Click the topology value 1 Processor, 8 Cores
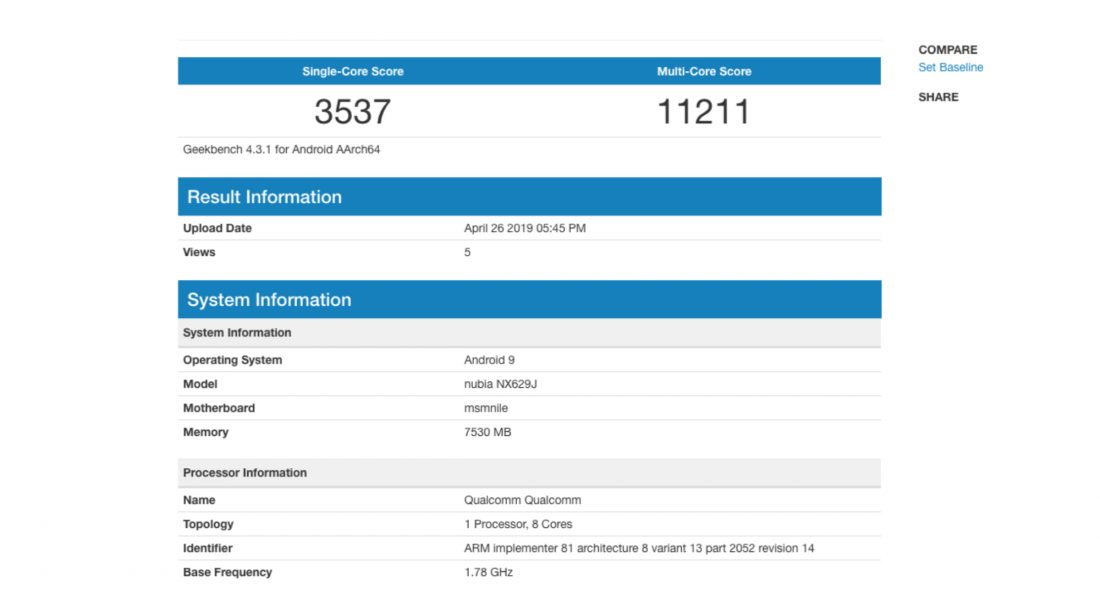 518,524
